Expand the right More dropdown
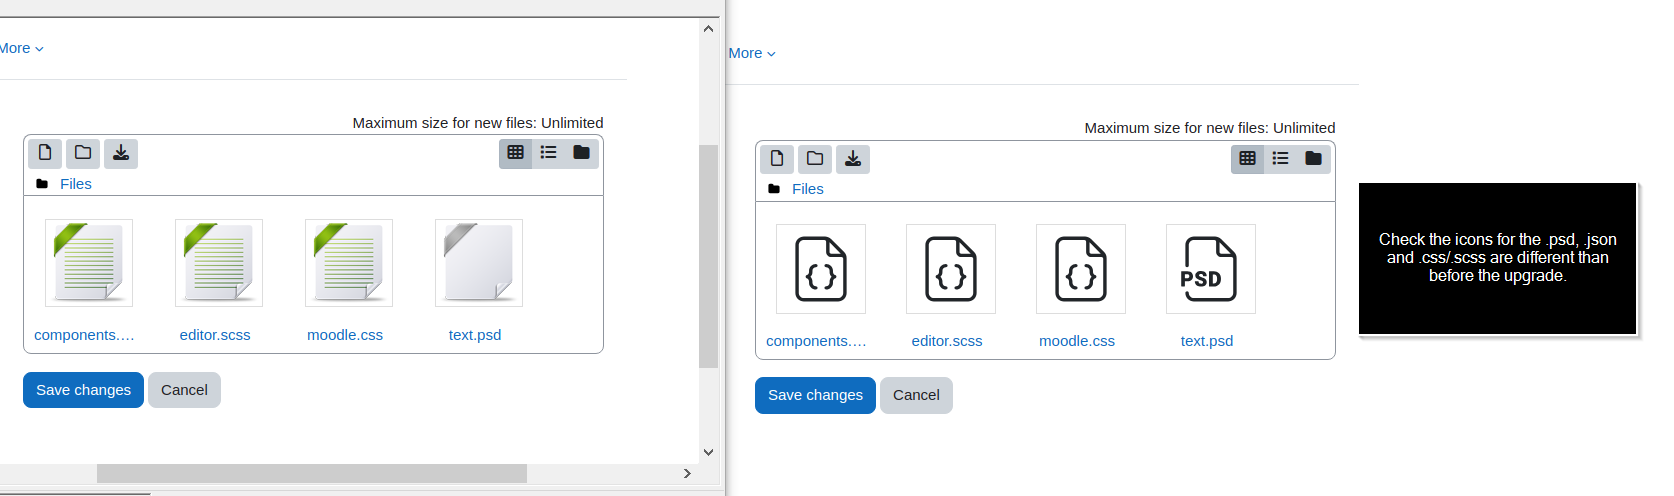The height and width of the screenshot is (496, 1674). pos(752,53)
